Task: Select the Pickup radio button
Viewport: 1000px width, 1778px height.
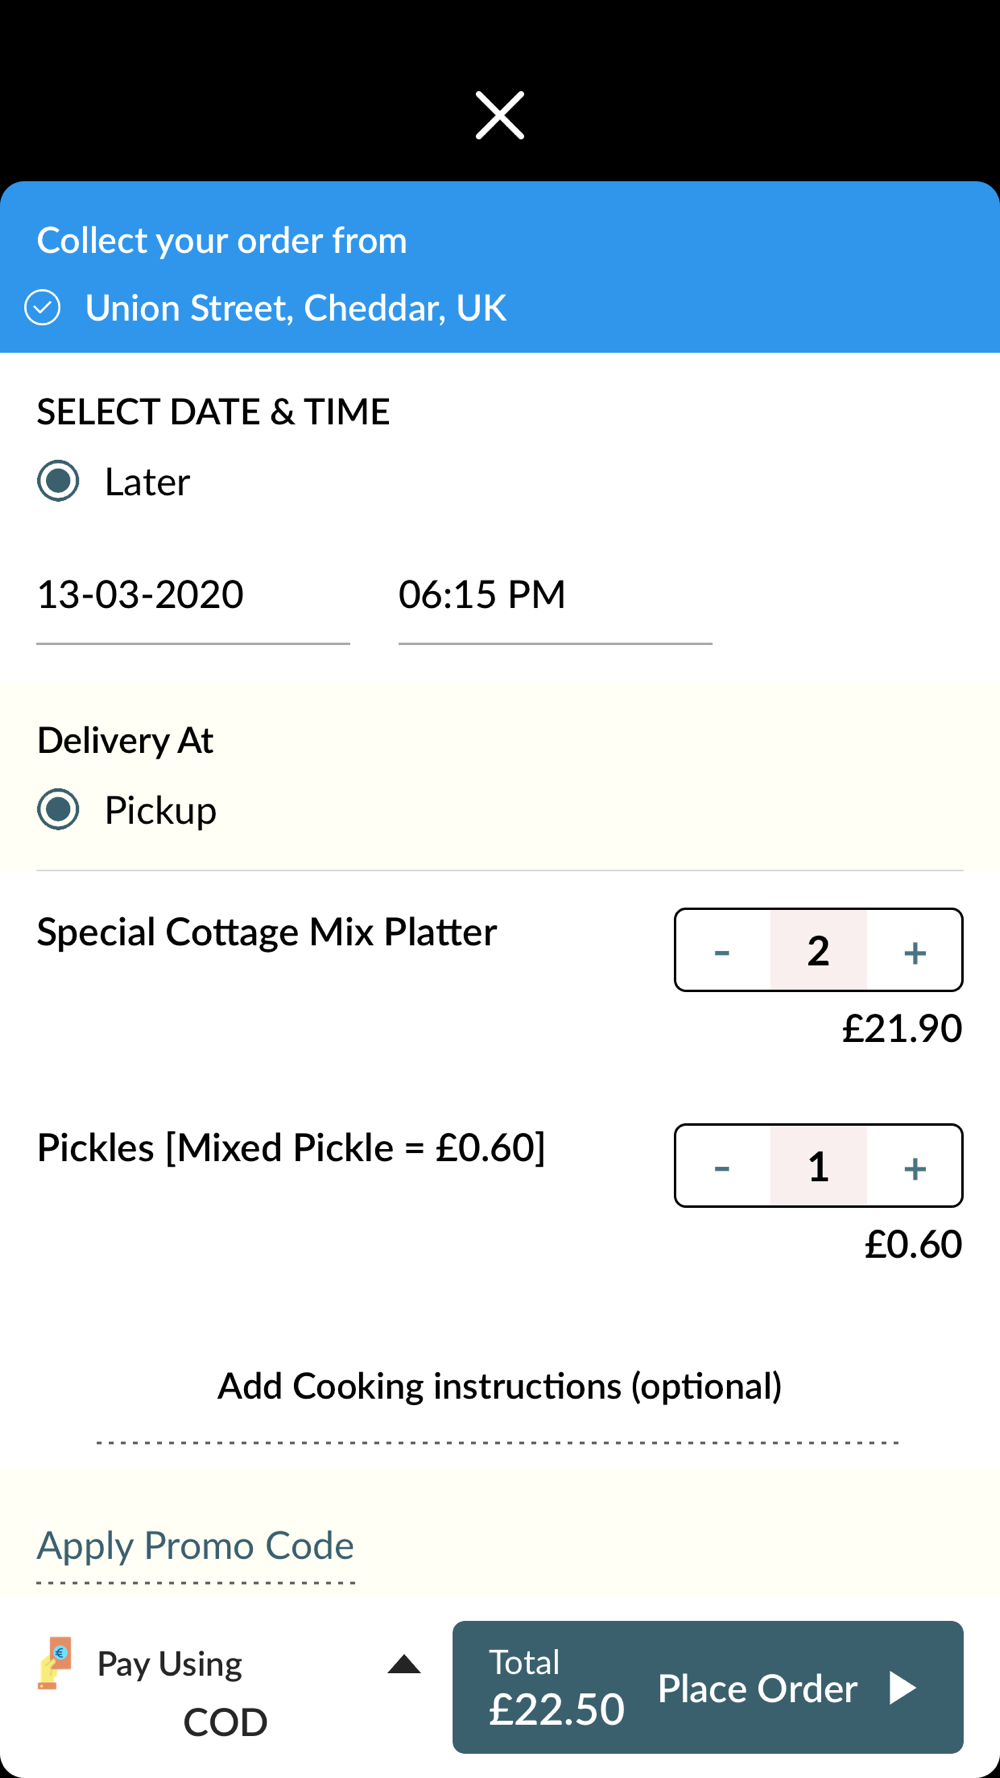Action: pyautogui.click(x=58, y=809)
